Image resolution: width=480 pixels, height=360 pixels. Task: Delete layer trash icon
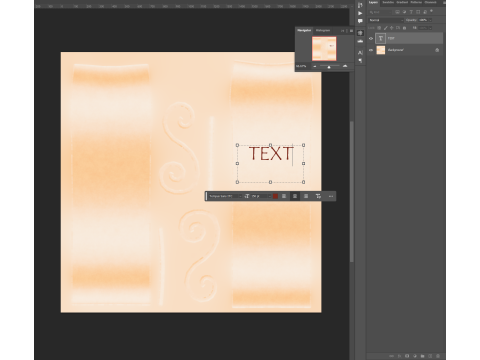[438, 356]
